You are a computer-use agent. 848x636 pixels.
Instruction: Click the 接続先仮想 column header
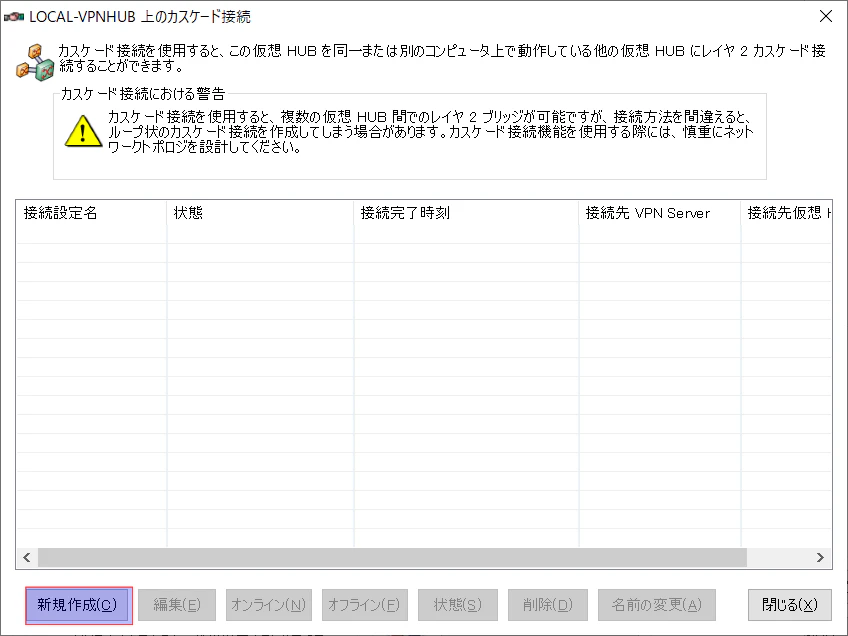click(x=786, y=213)
